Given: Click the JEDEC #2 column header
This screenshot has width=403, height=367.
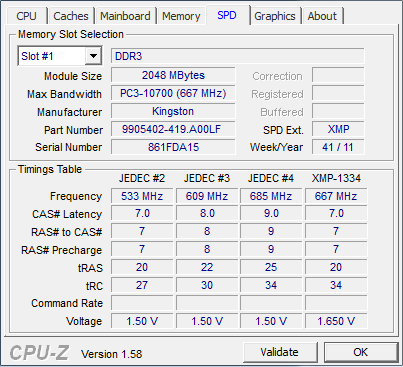Looking at the screenshot, I should point(142,178).
